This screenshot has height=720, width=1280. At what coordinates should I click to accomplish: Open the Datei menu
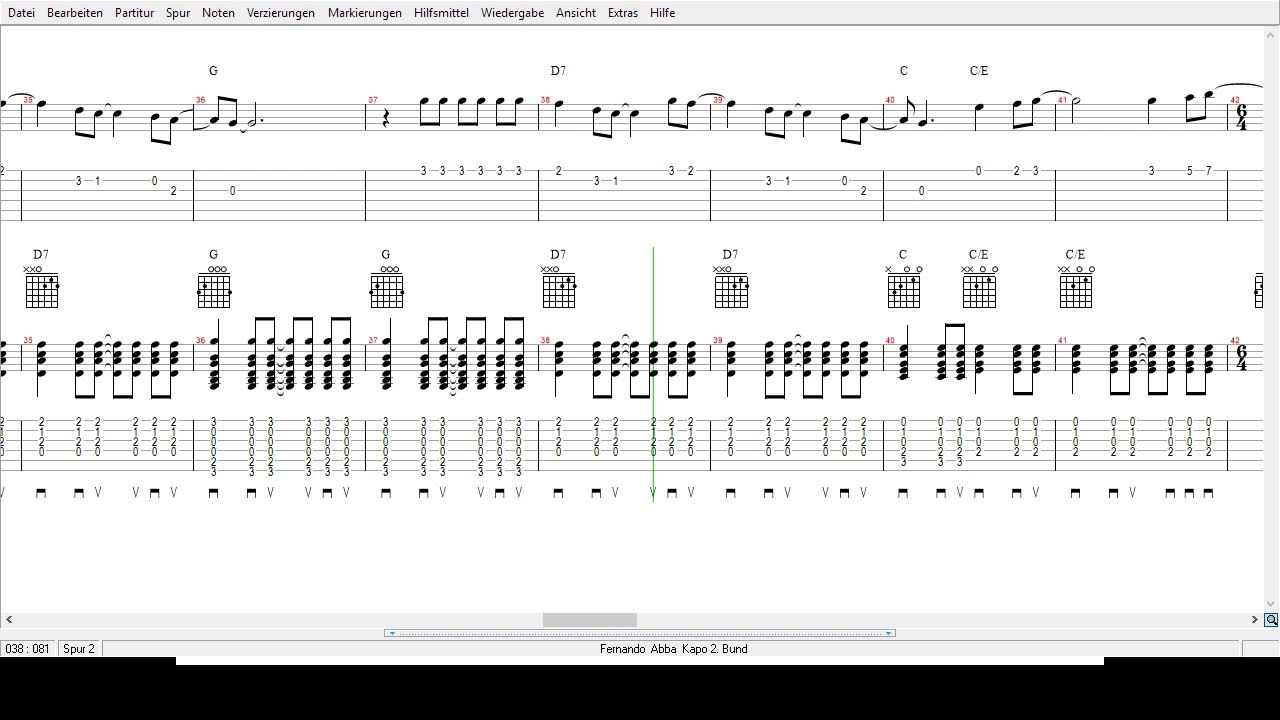(21, 13)
